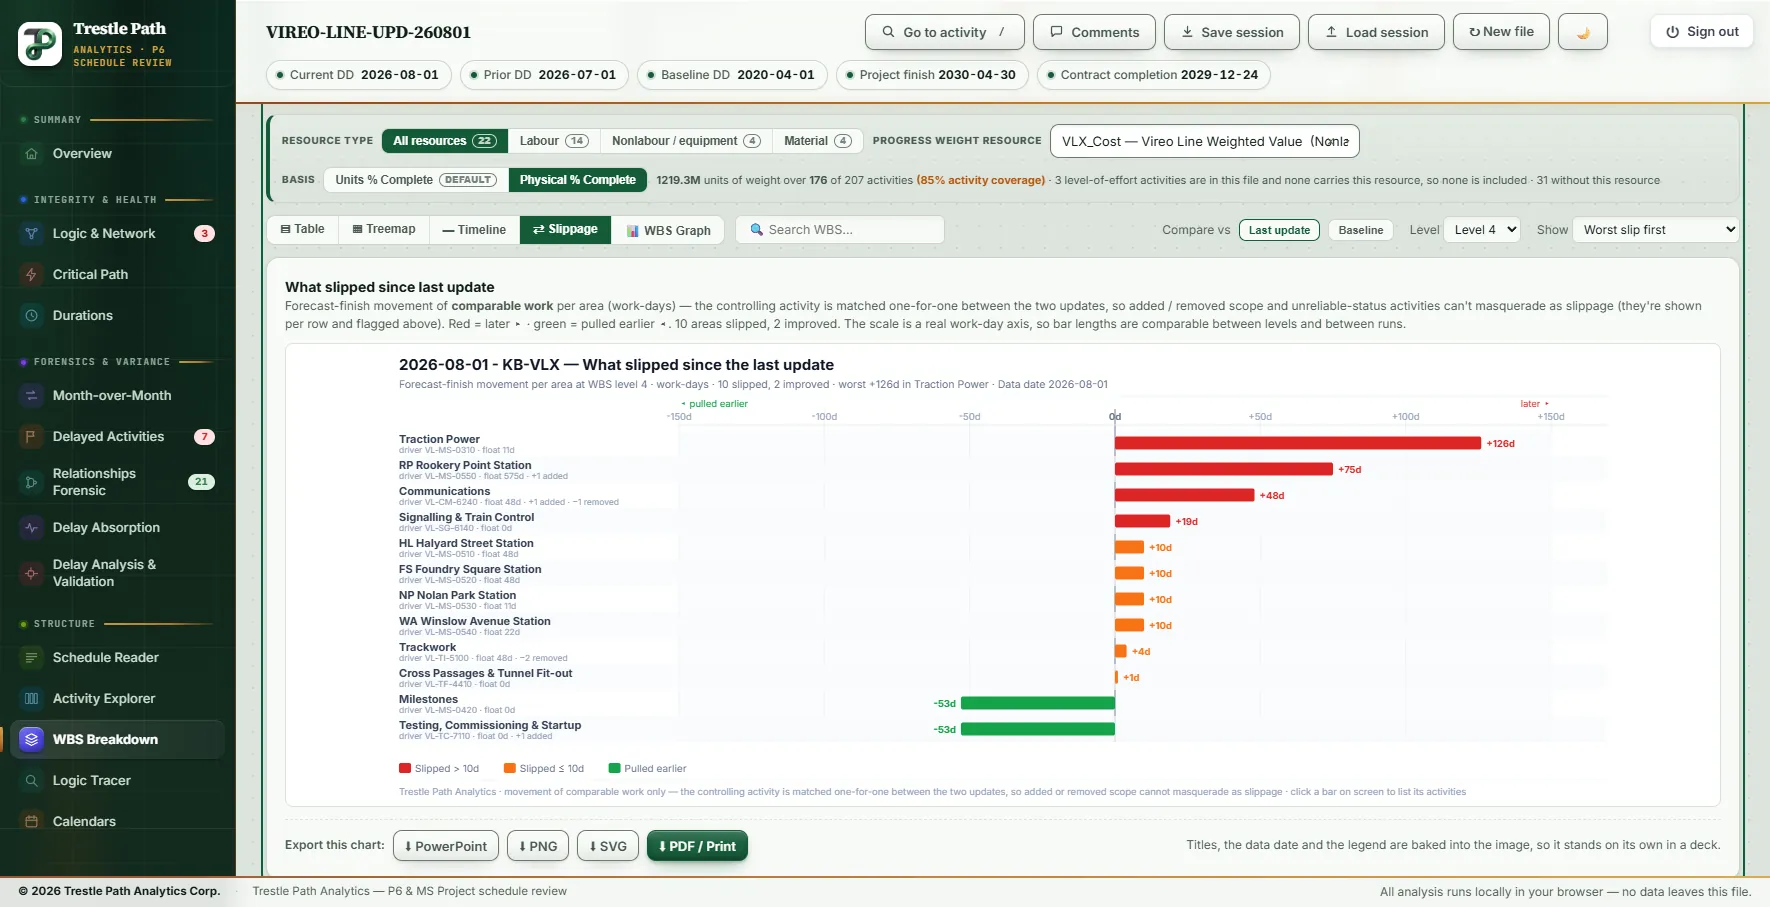Export the chart to PowerPoint
This screenshot has height=907, width=1770.
click(446, 846)
